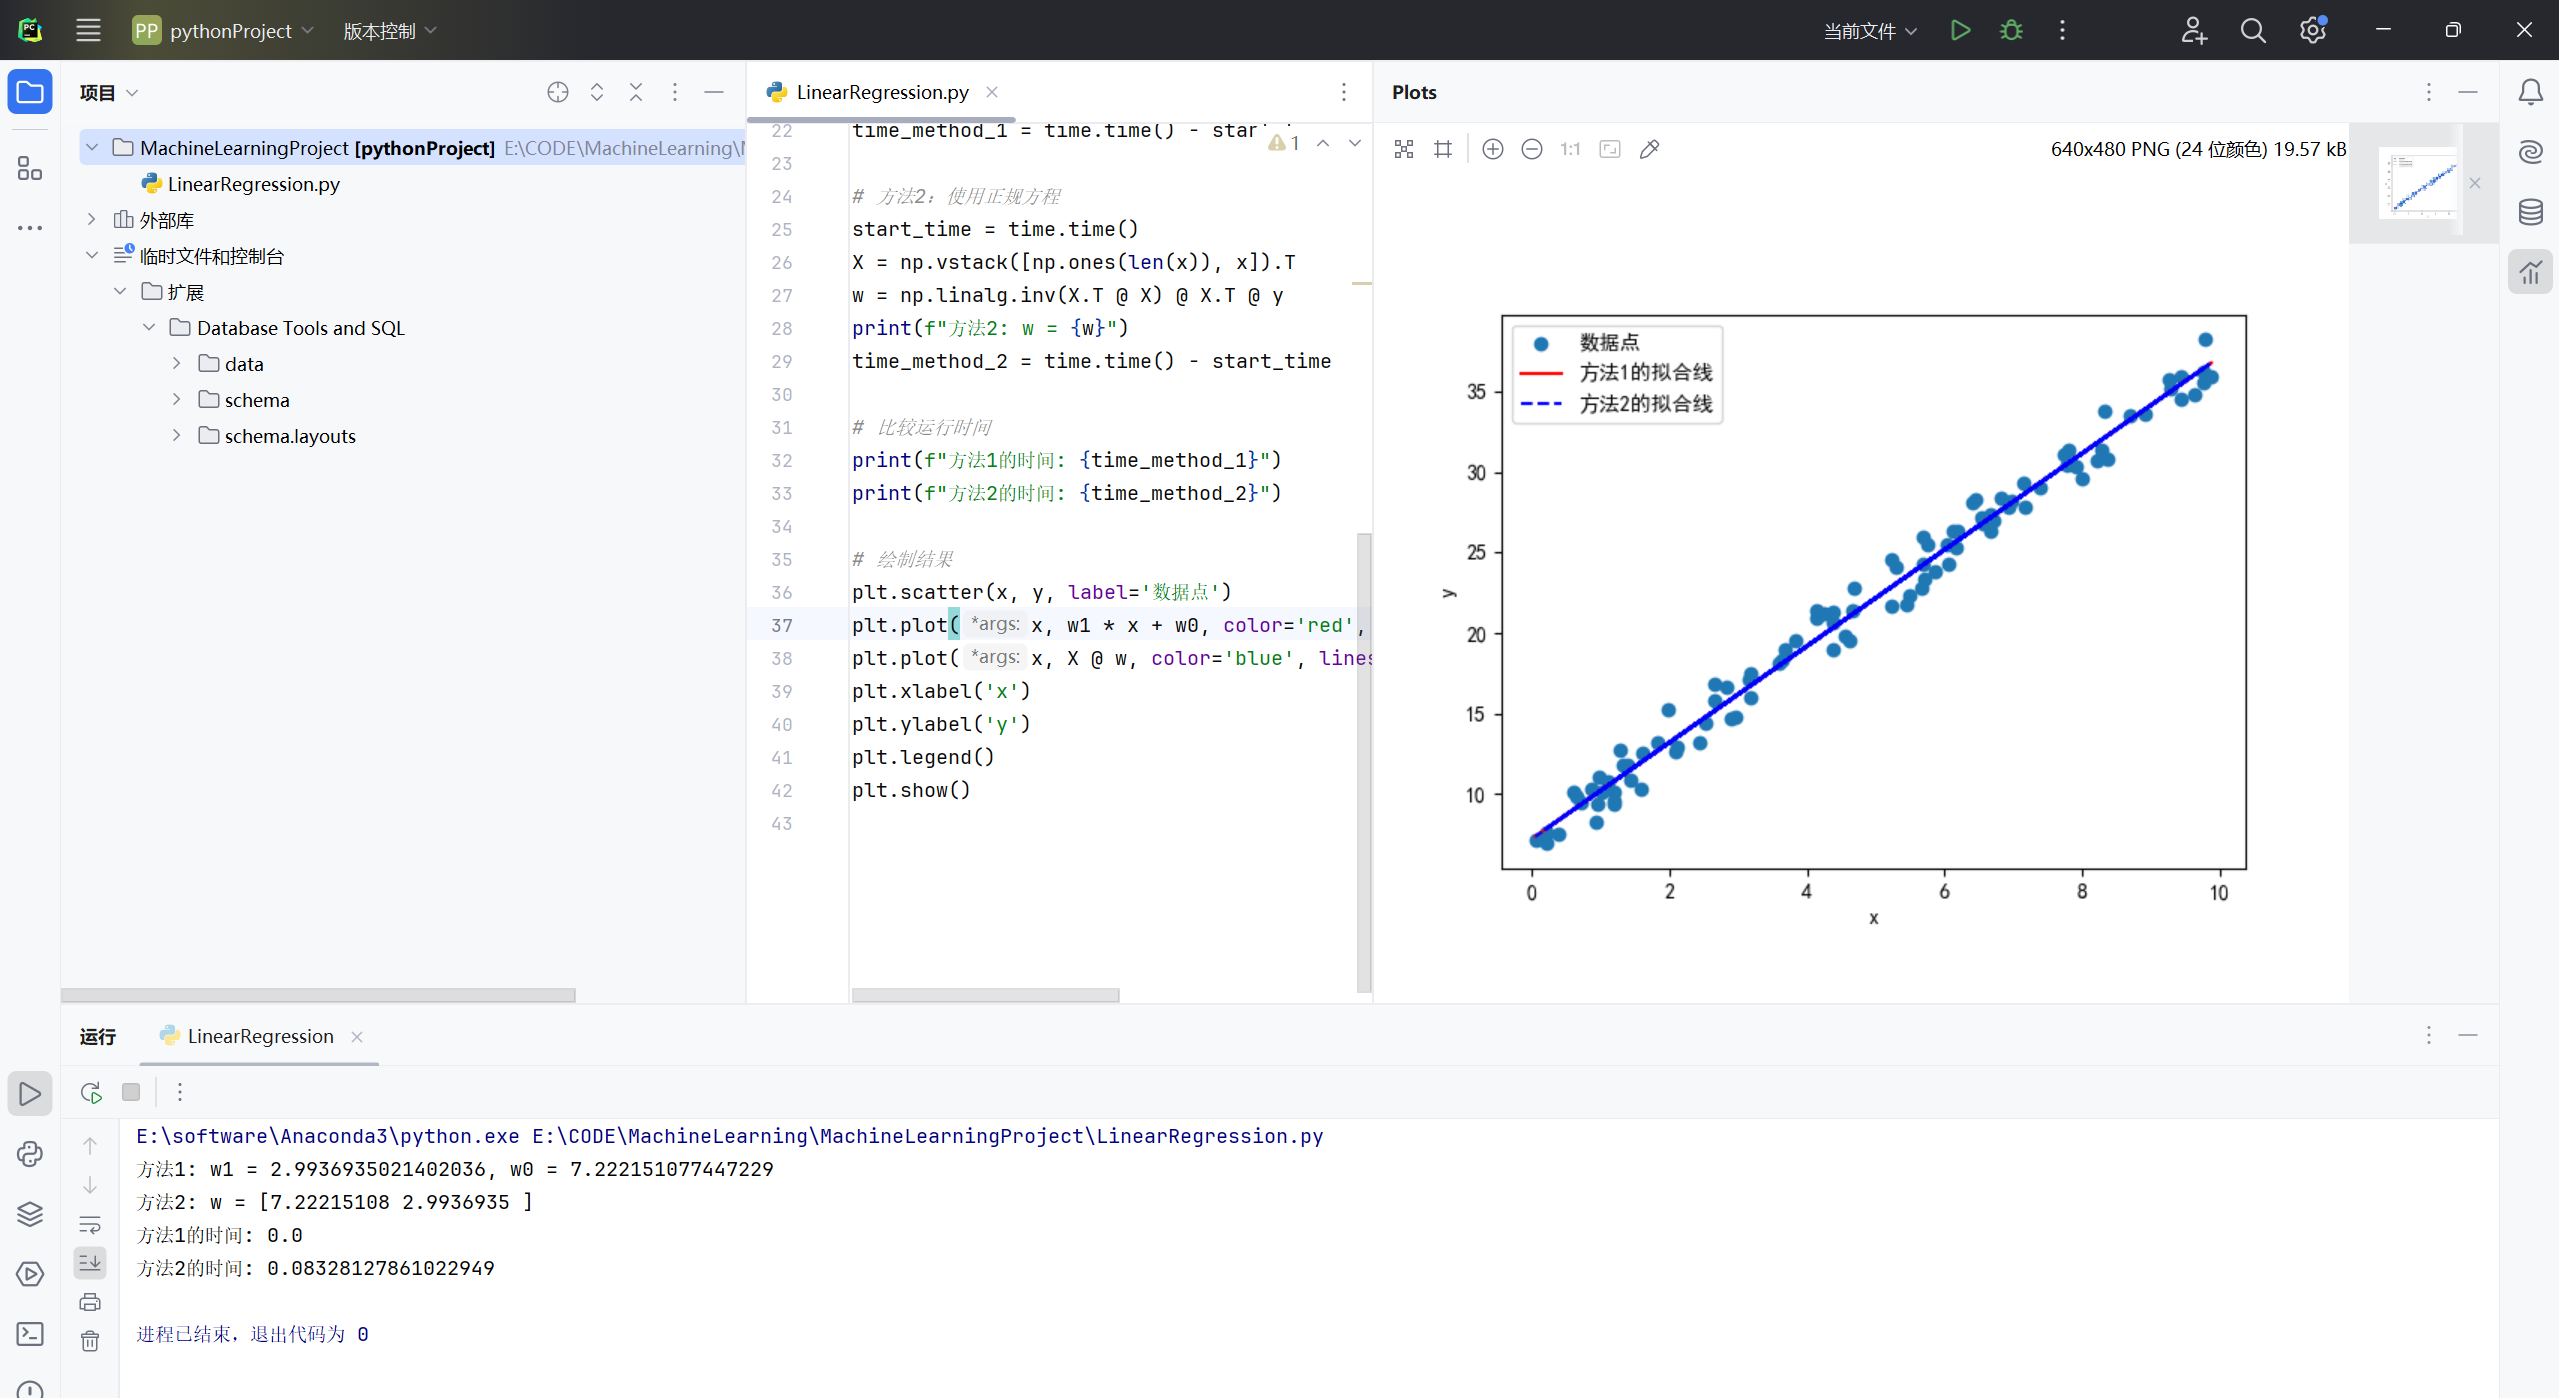Toggle soft-wrap in run console
Screen dimensions: 2559x1398
[90, 1224]
